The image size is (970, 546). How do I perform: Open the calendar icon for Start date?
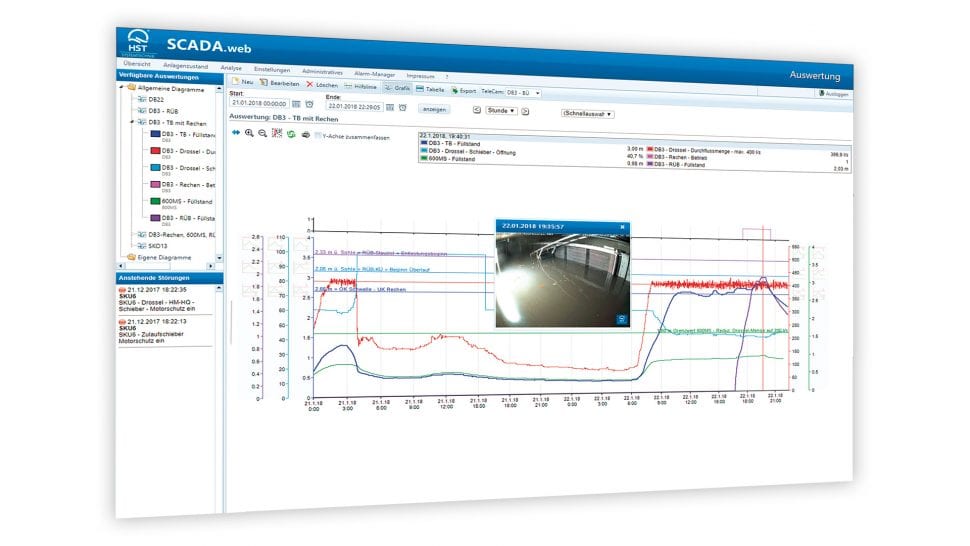click(x=296, y=104)
